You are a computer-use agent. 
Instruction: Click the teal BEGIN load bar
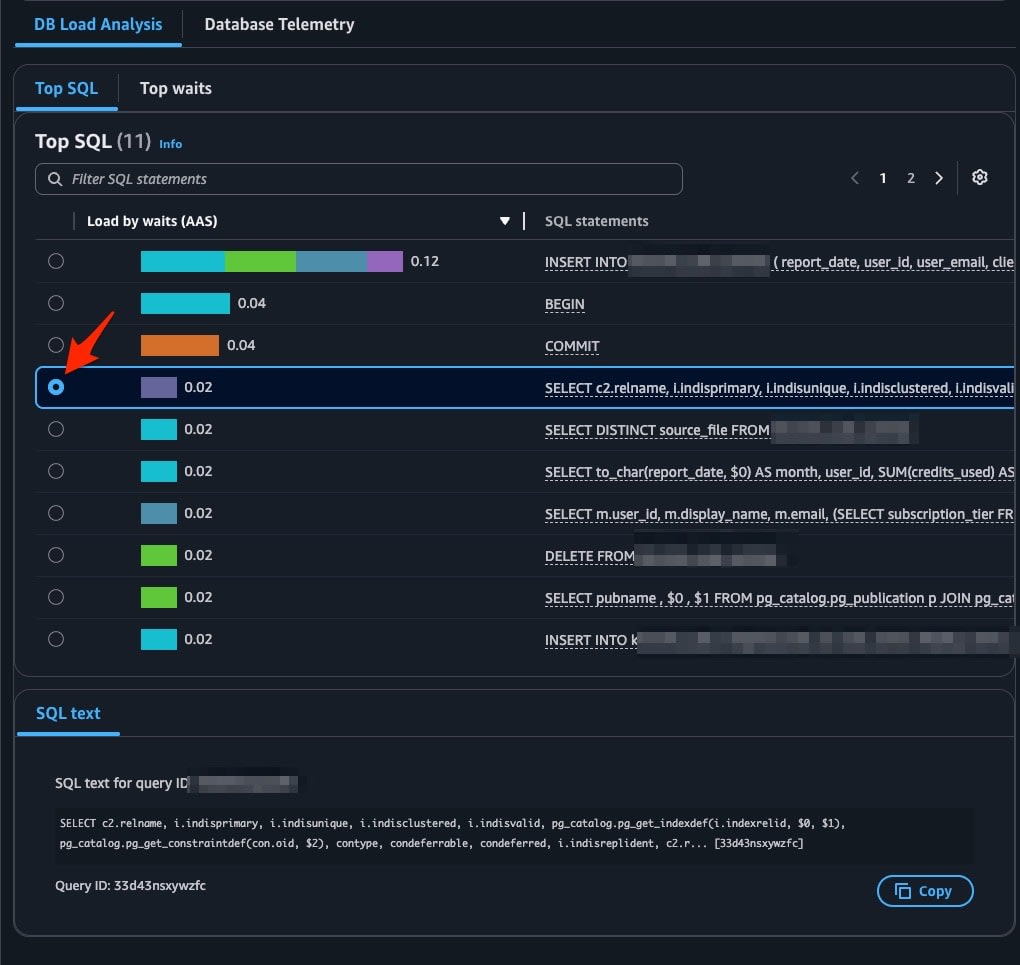(x=185, y=303)
